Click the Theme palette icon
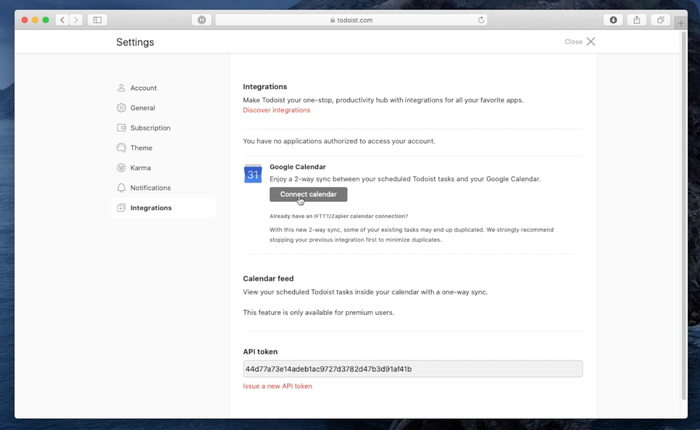 point(121,148)
